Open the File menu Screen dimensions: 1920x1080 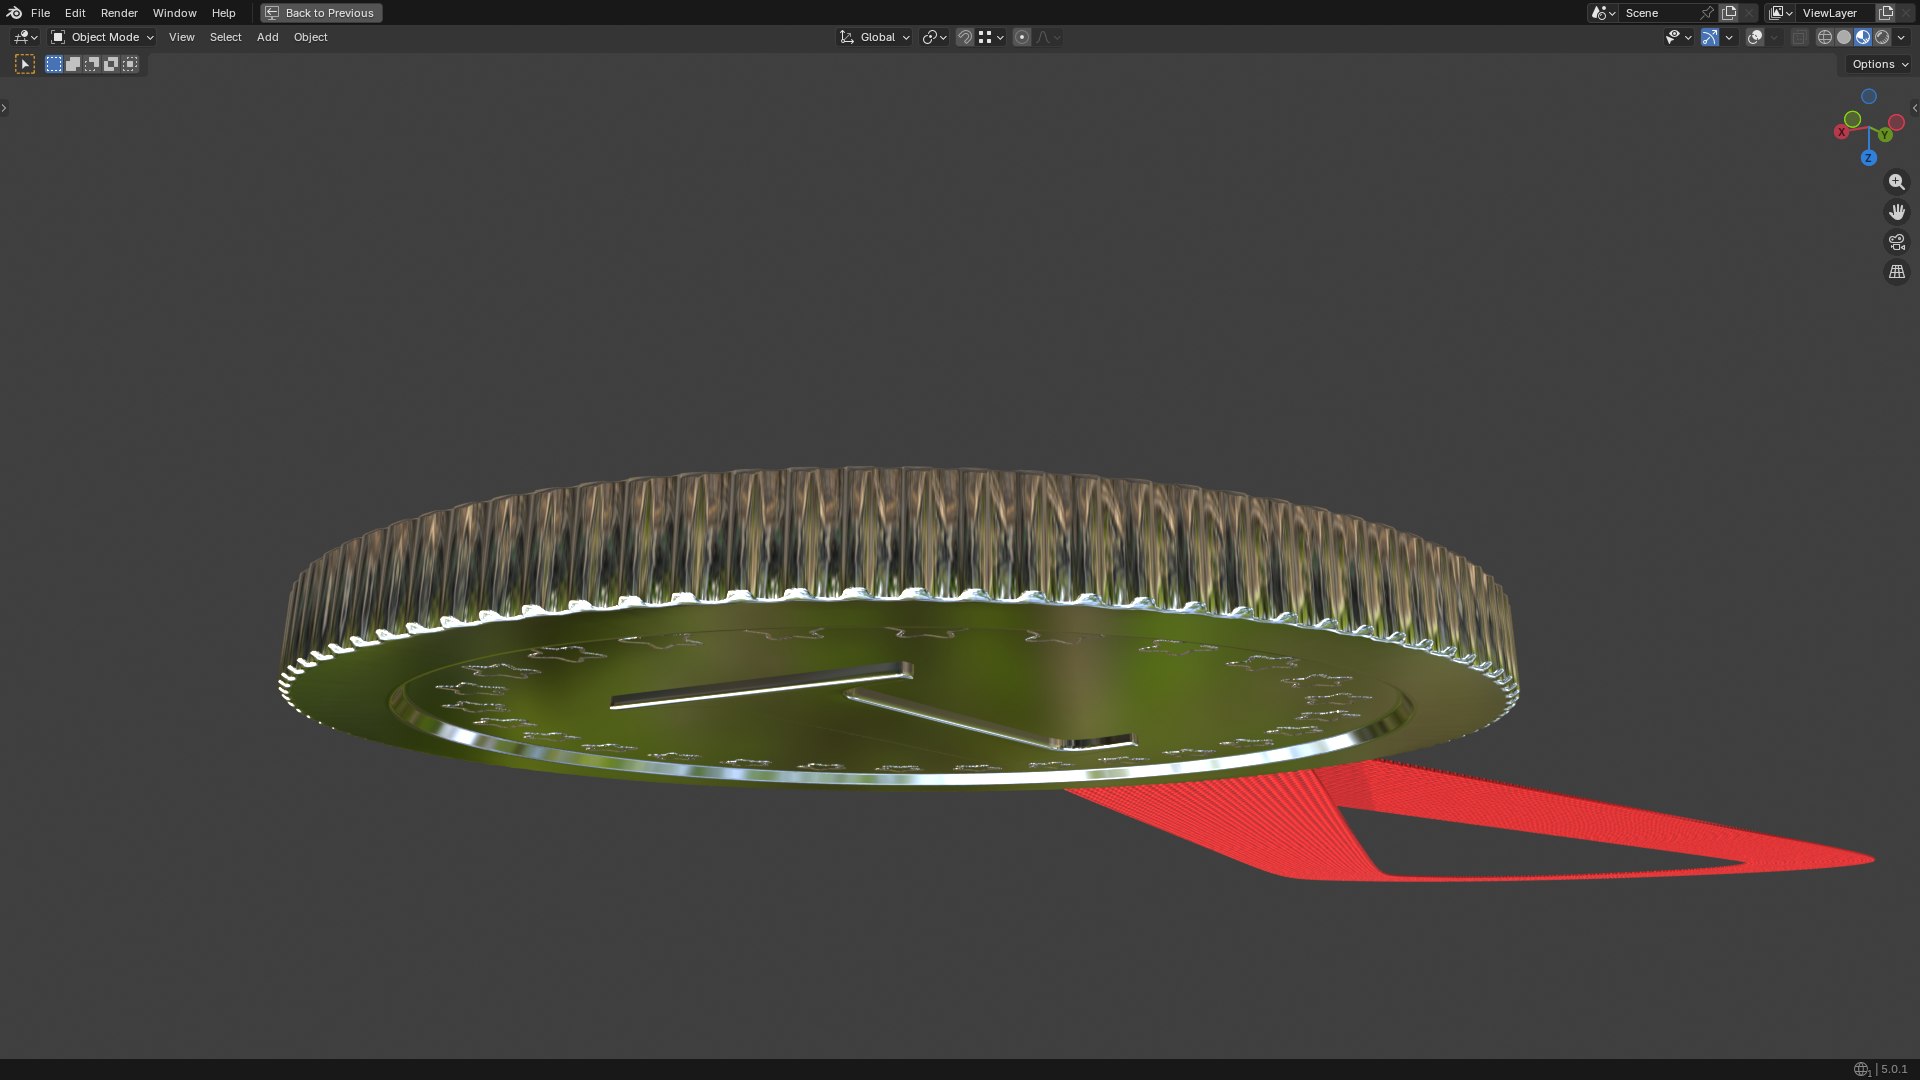[x=40, y=13]
